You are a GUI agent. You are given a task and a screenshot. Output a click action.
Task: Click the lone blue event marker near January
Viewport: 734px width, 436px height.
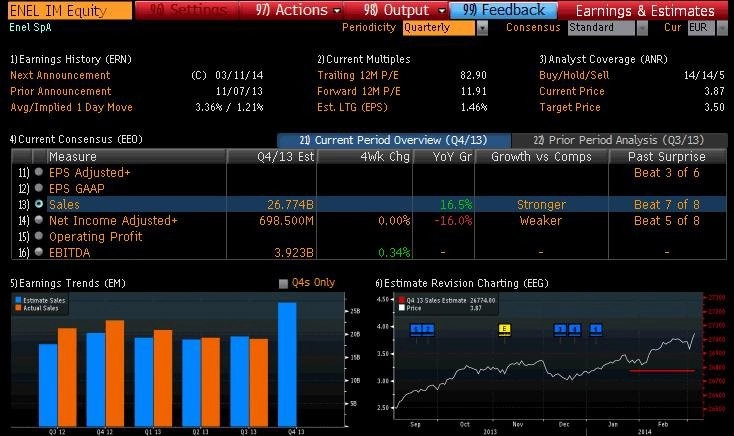click(595, 329)
